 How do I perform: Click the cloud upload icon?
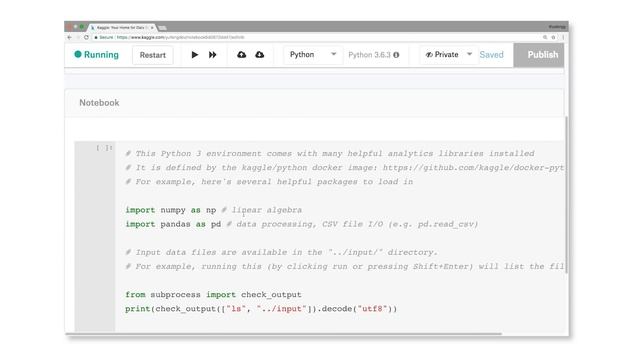(242, 55)
